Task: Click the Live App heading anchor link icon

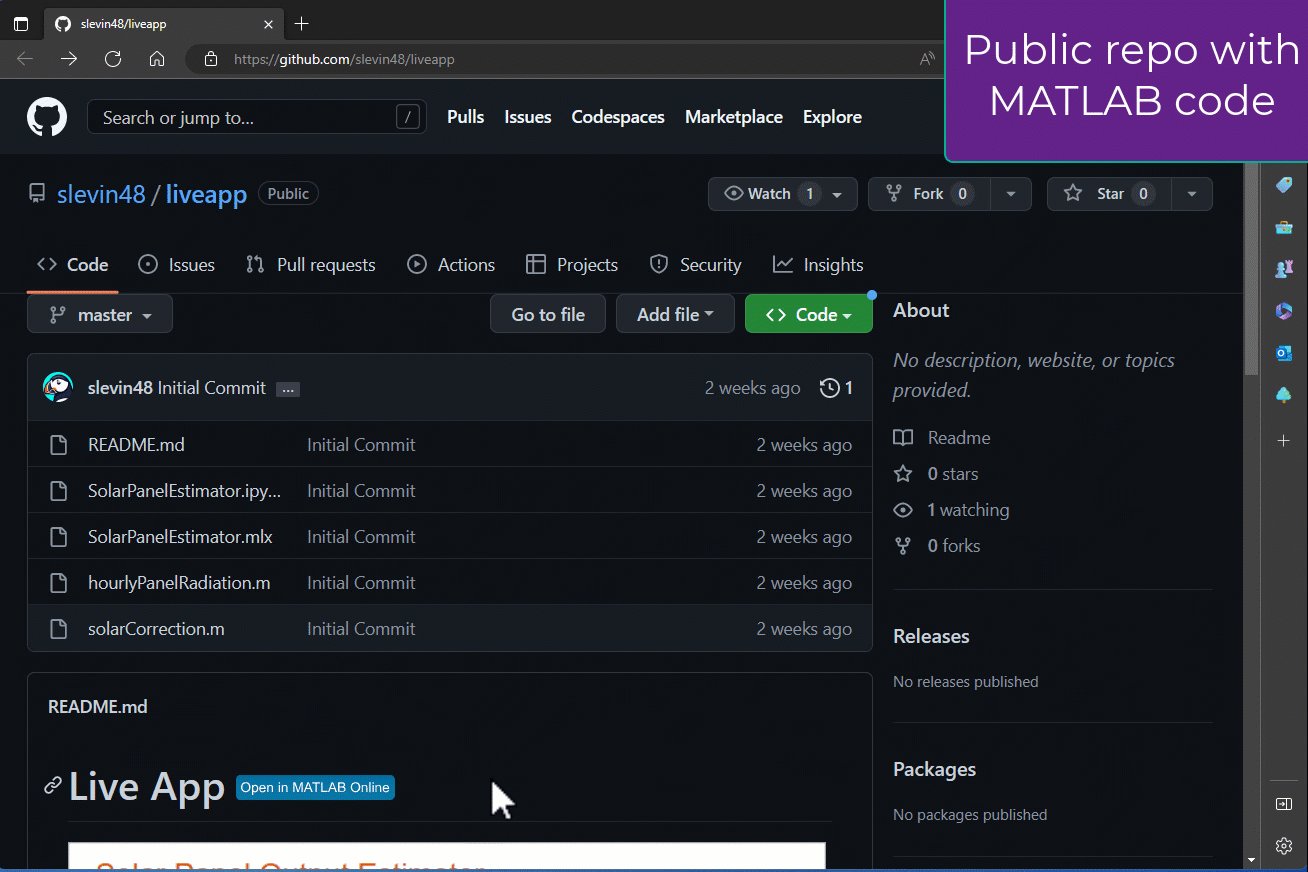Action: [x=53, y=787]
